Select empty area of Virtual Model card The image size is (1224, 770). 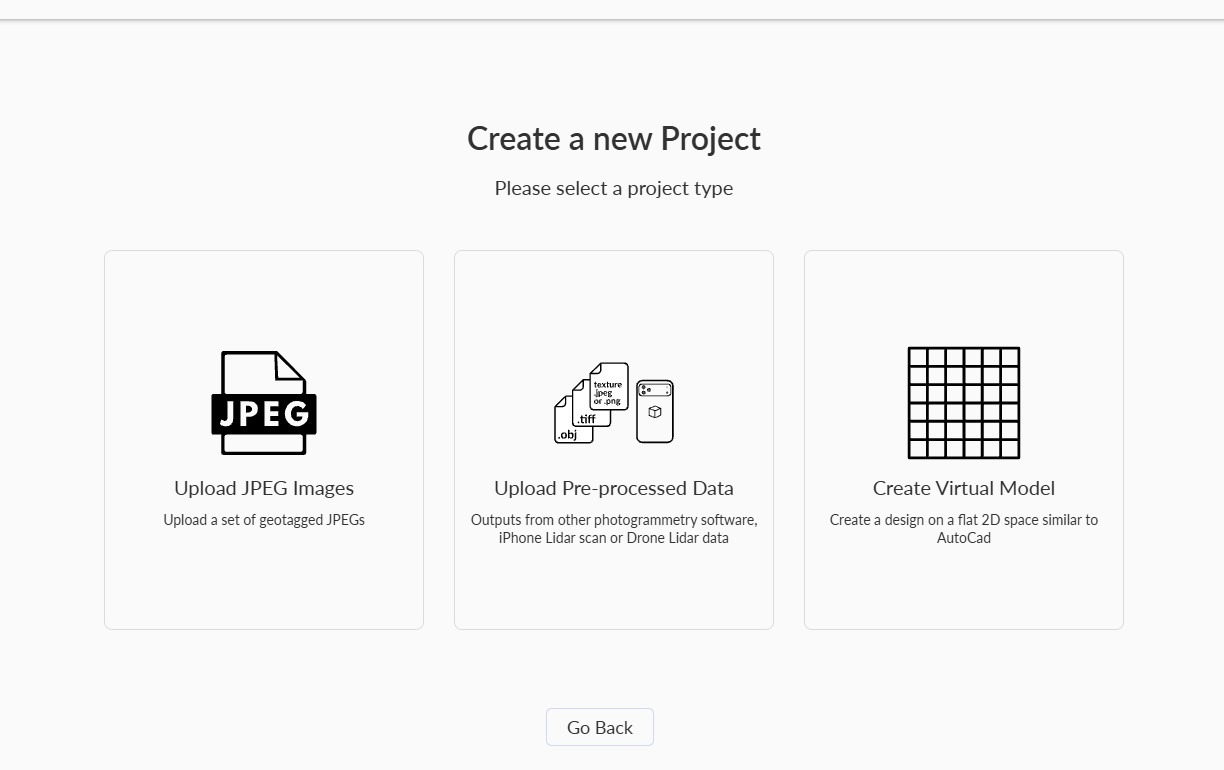pos(964,592)
